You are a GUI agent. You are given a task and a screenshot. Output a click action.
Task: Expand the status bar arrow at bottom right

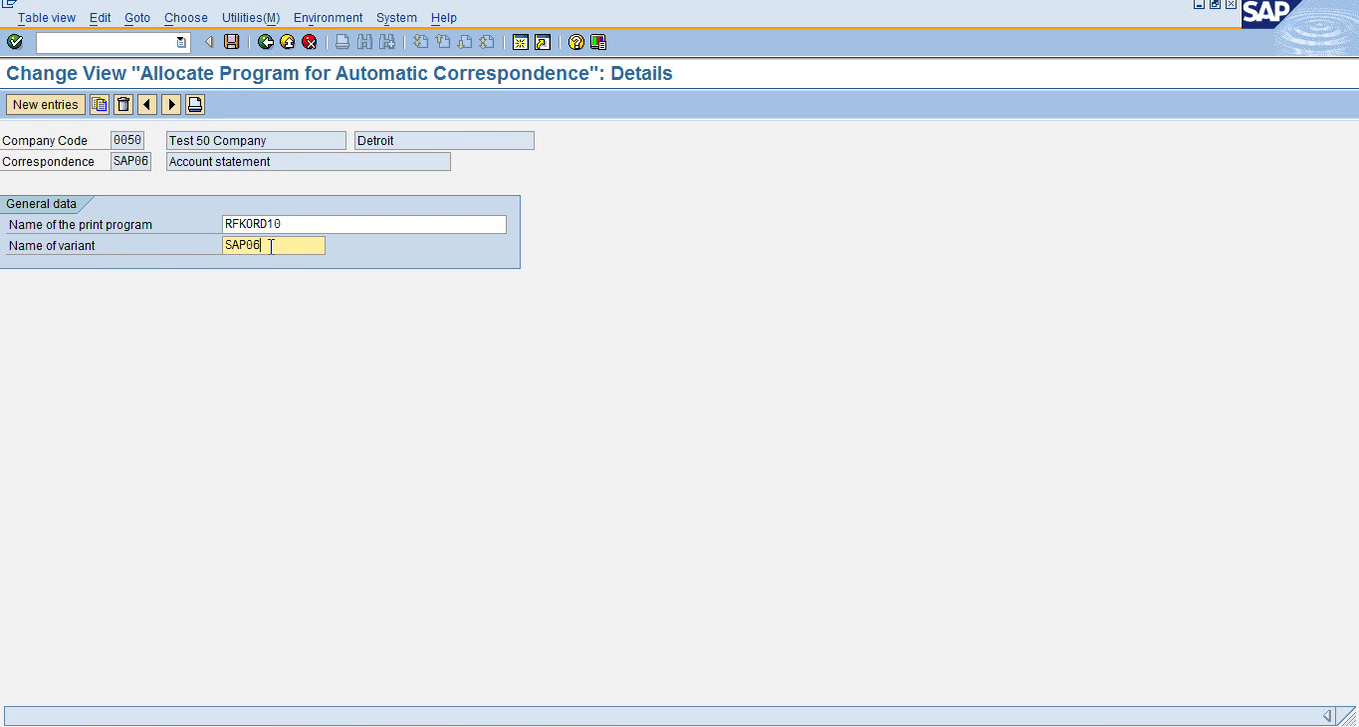pyautogui.click(x=1327, y=715)
